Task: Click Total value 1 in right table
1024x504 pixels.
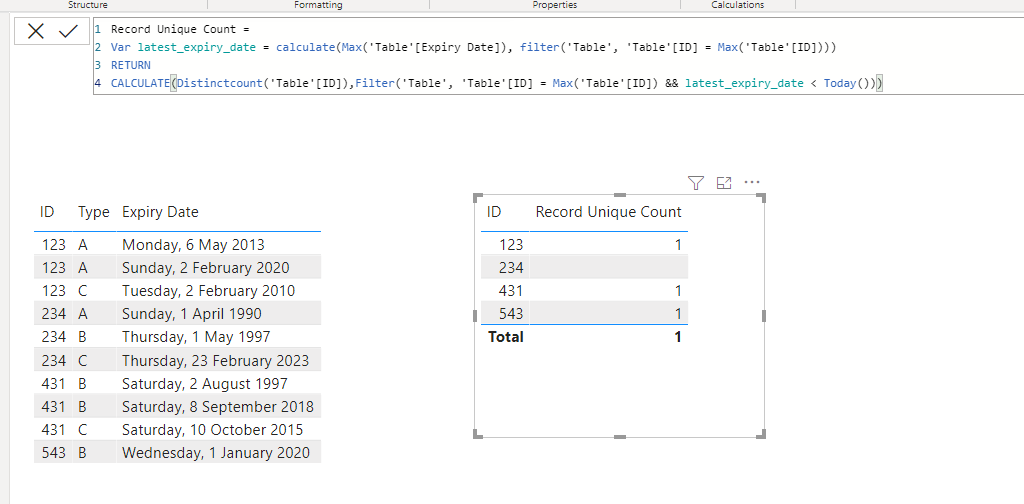Action: tap(678, 337)
